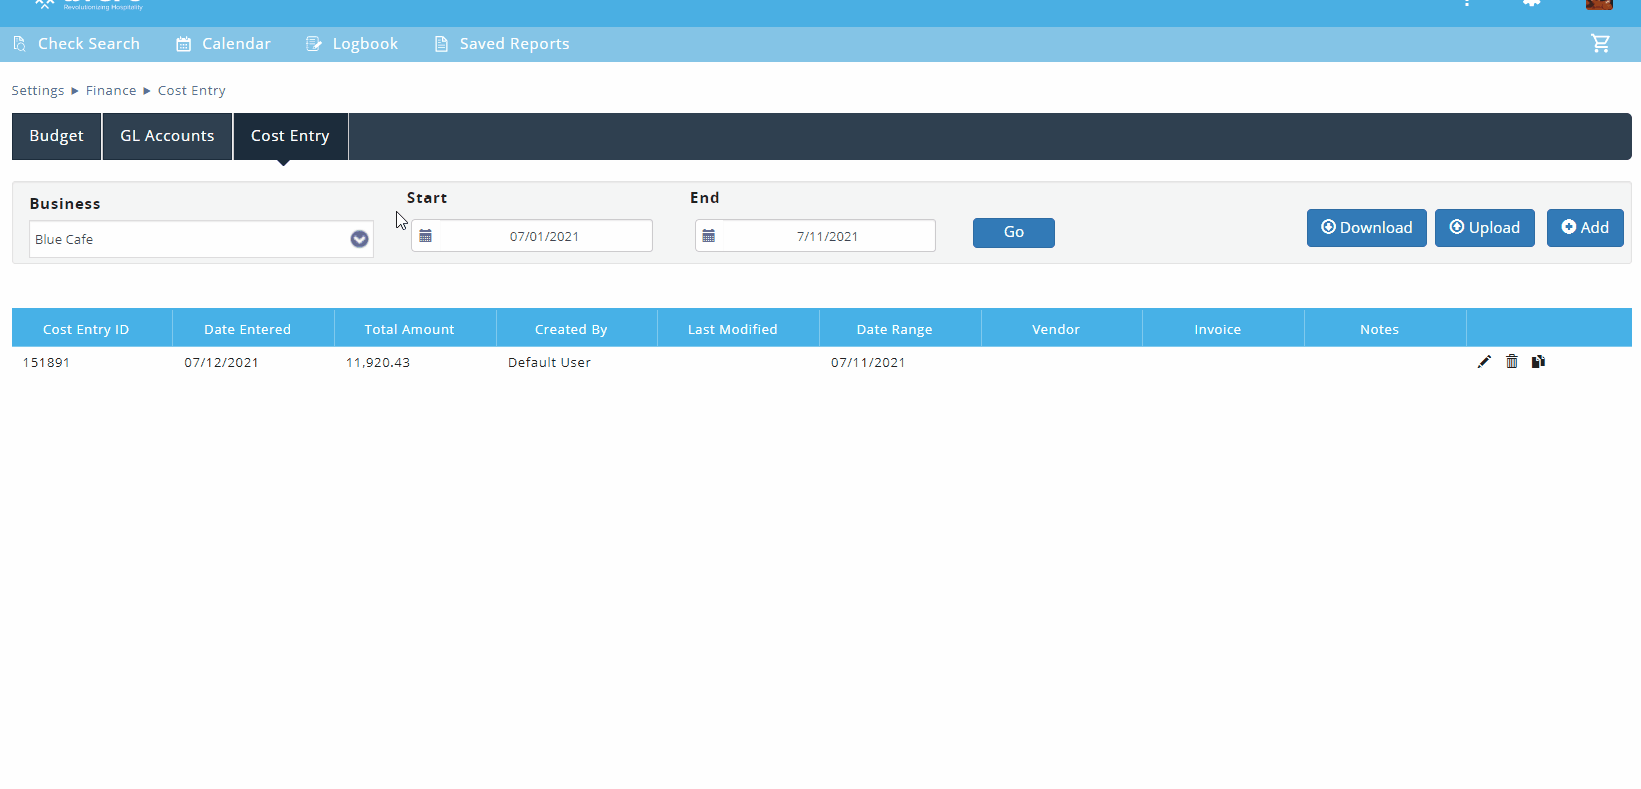Go to Finance in the breadcrumb
The height and width of the screenshot is (789, 1641).
click(111, 91)
